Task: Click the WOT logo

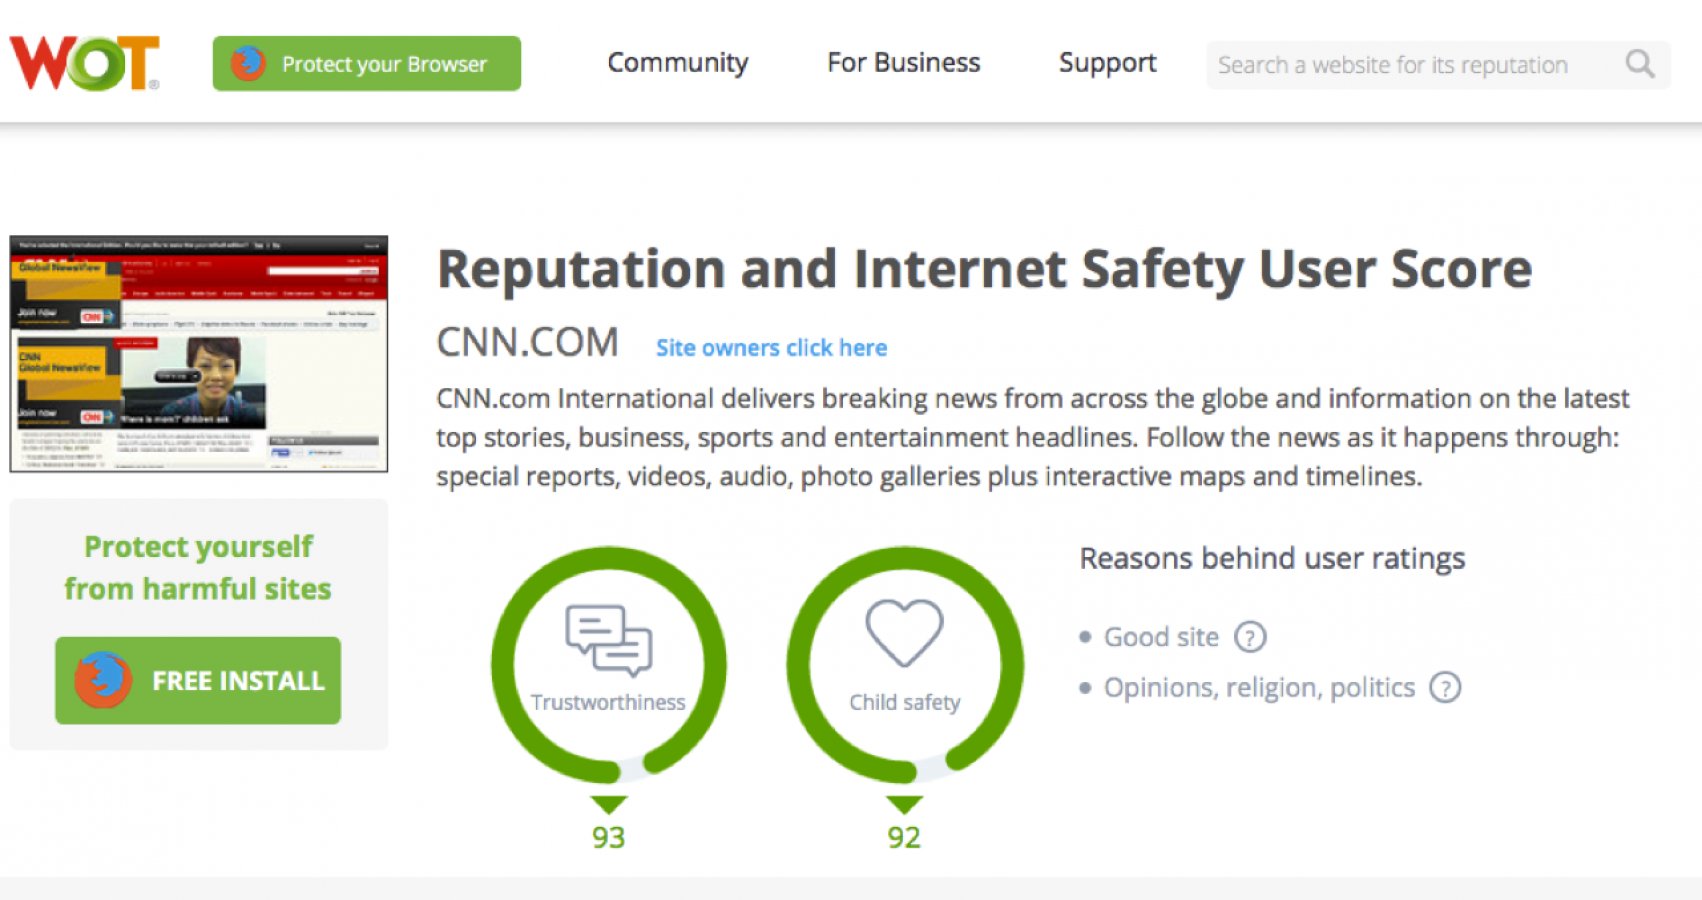Action: click(84, 63)
